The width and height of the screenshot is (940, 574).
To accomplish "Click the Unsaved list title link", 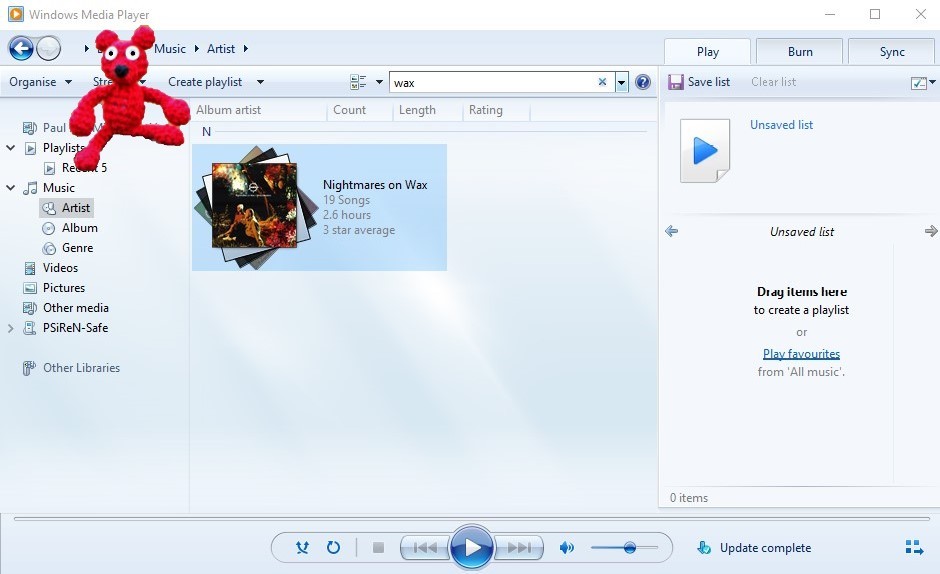I will (781, 125).
